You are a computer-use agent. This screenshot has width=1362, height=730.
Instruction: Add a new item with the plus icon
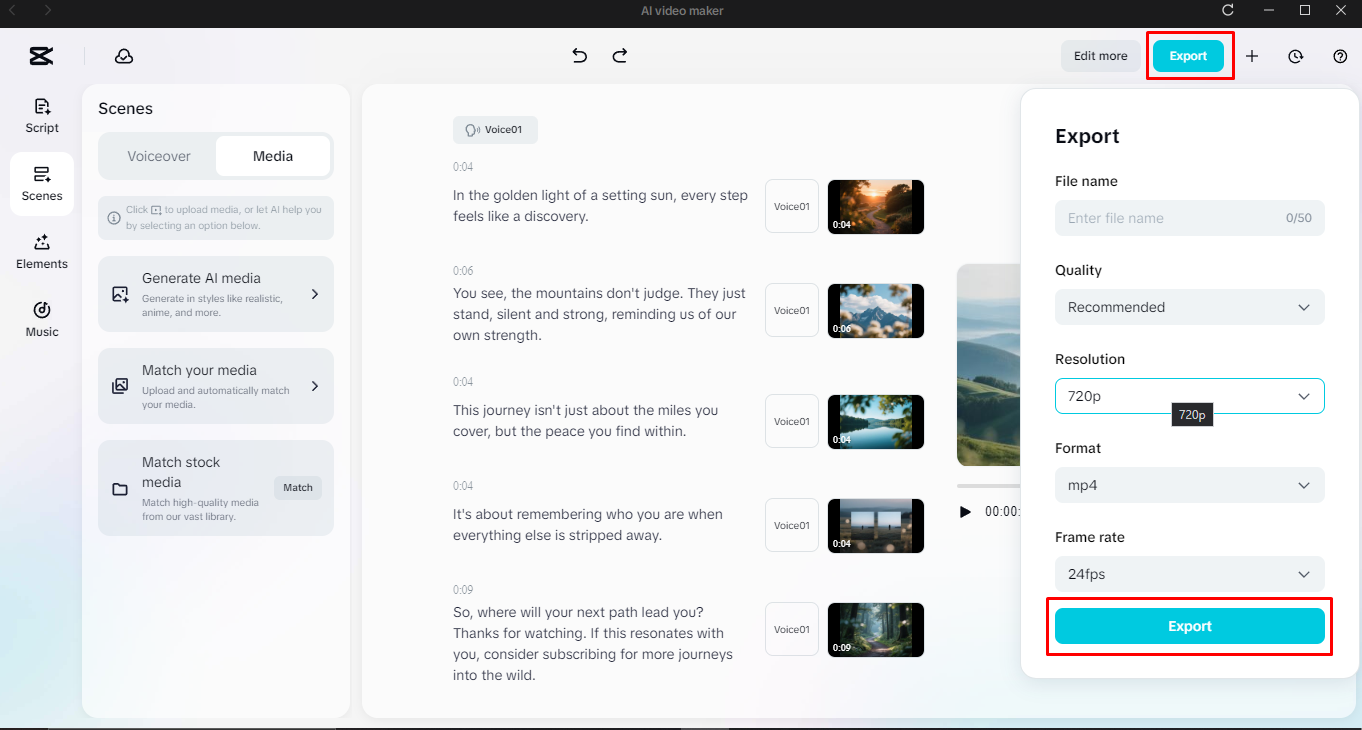click(1252, 57)
